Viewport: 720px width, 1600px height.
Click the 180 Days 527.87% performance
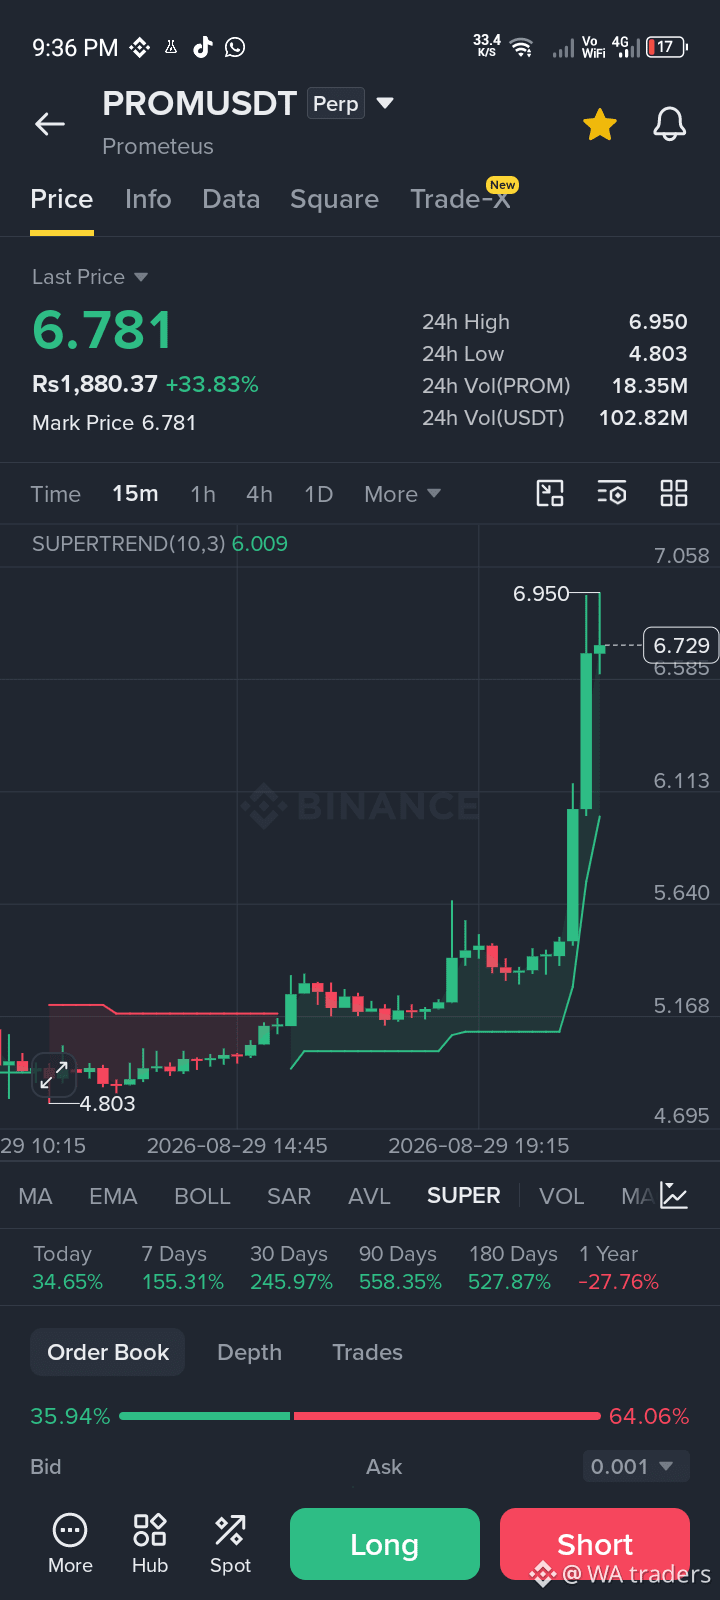pos(513,1268)
